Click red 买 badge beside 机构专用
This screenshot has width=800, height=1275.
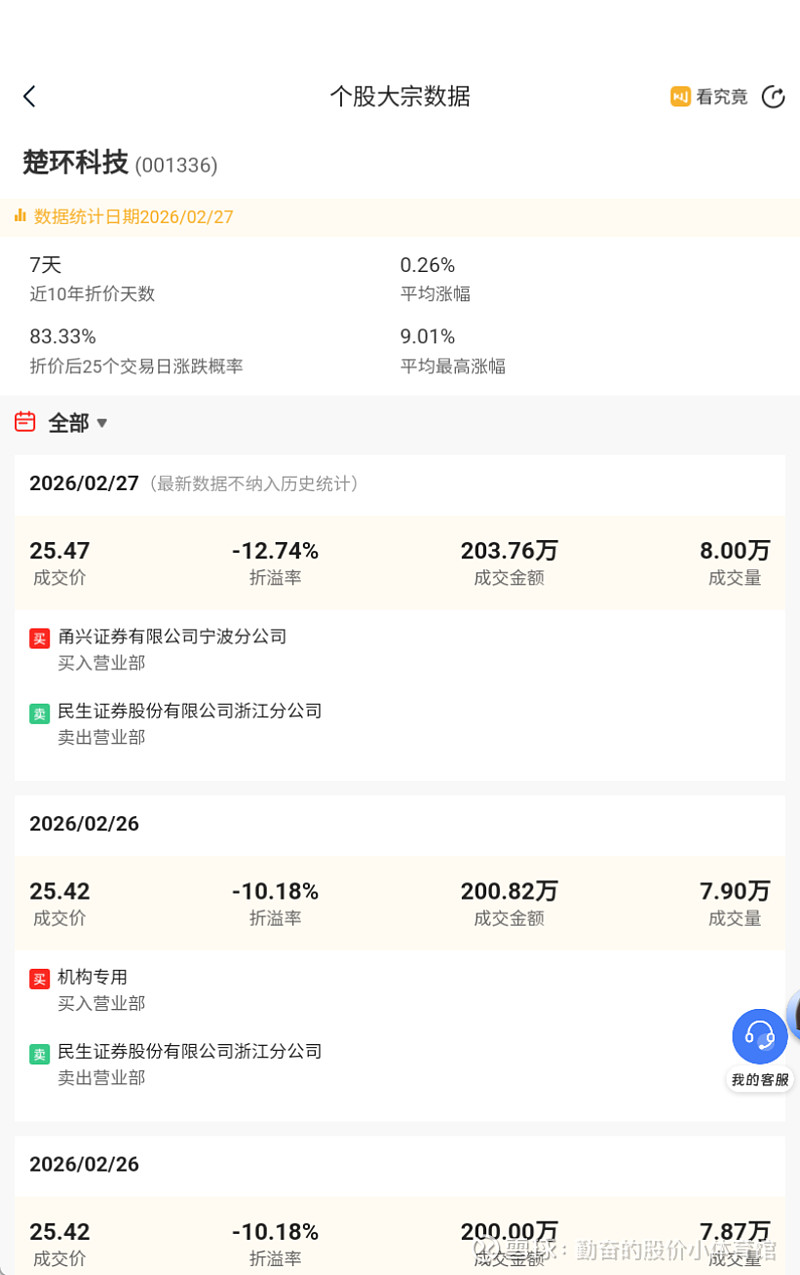pyautogui.click(x=39, y=979)
